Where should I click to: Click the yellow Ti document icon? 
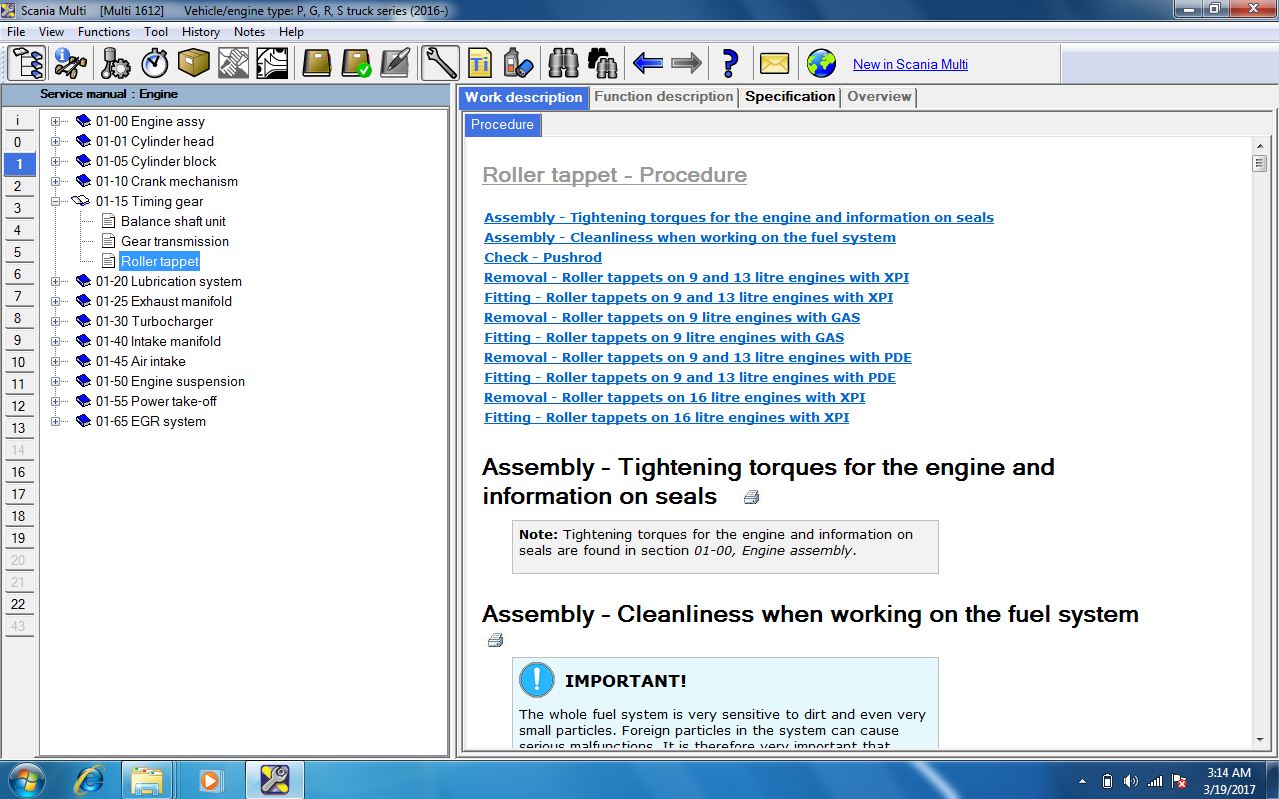click(x=480, y=64)
